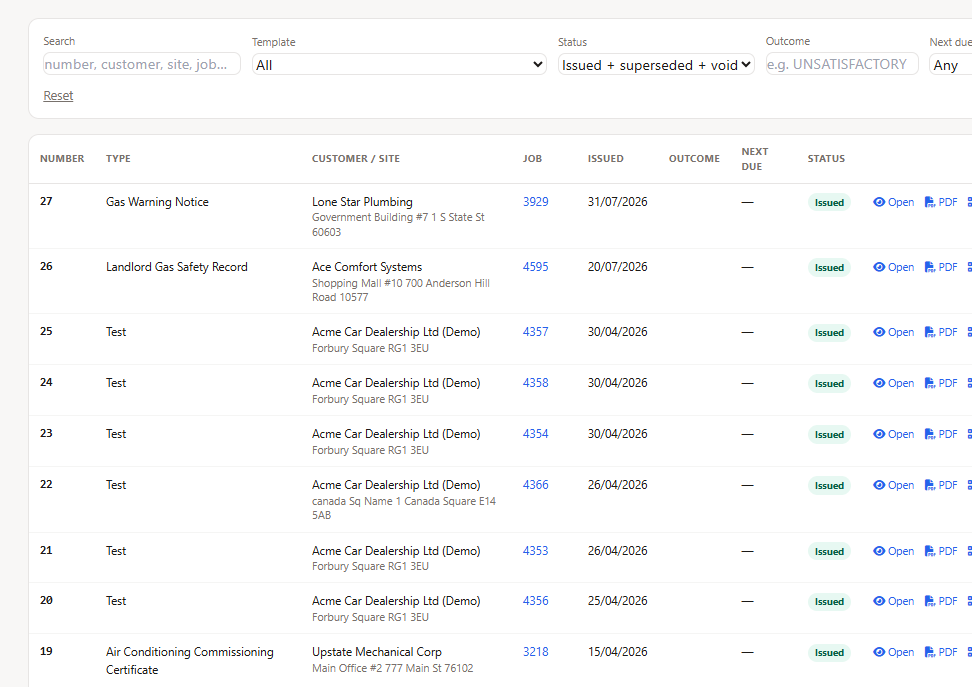Image resolution: width=972 pixels, height=687 pixels.
Task: Download PDF for certificate 22
Action: pyautogui.click(x=940, y=485)
